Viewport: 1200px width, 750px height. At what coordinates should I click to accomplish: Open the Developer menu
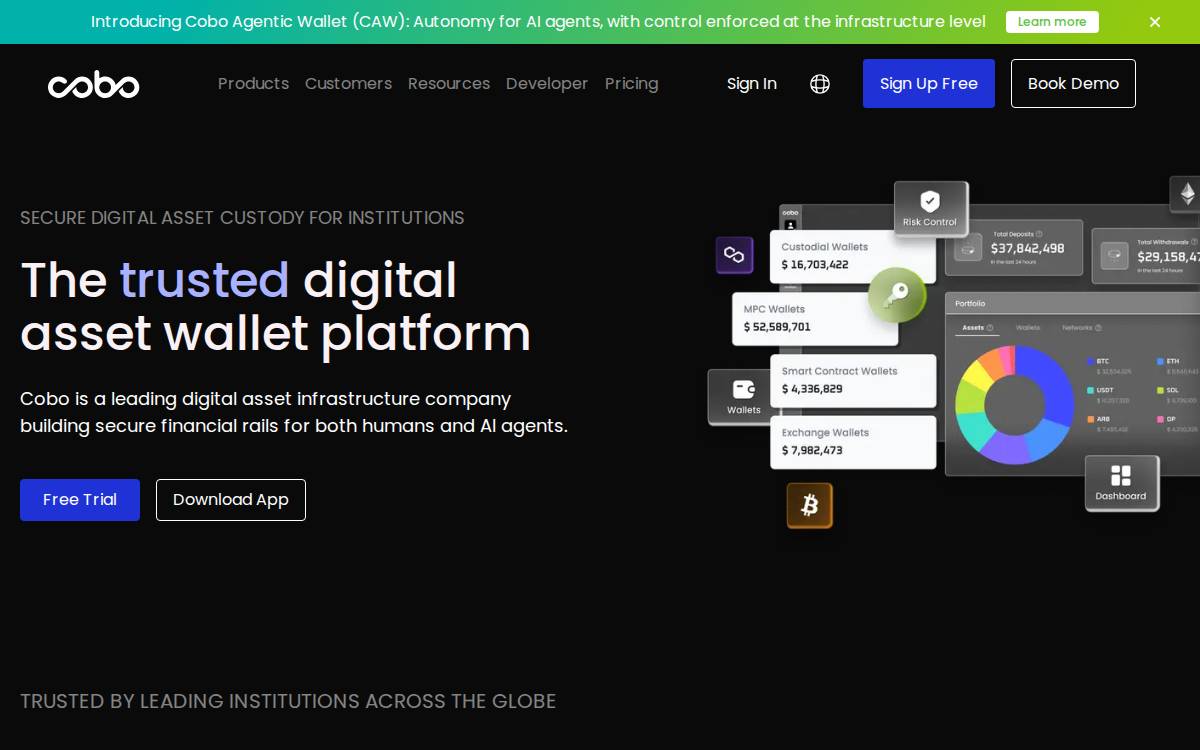pyautogui.click(x=547, y=84)
